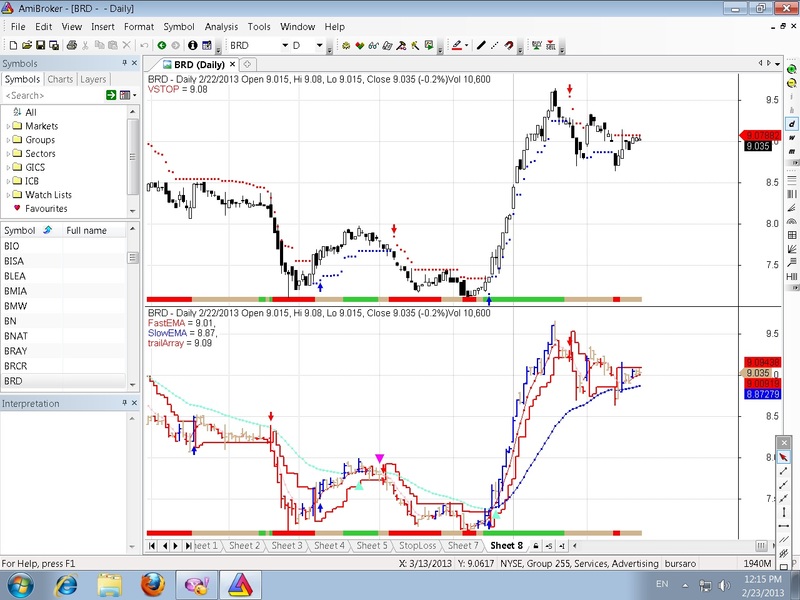This screenshot has width=800, height=600.
Task: Switch to the Layers panel tab
Action: [x=93, y=79]
